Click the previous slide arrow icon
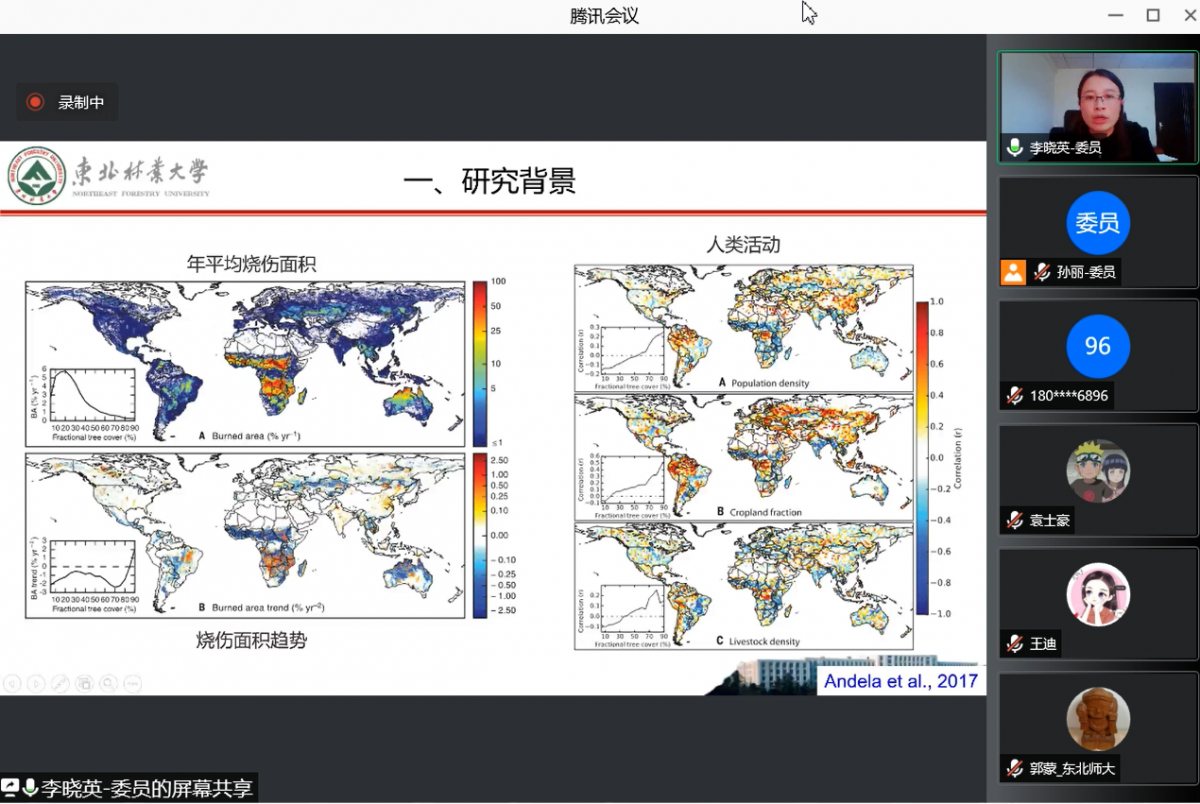The width and height of the screenshot is (1200, 804). (x=12, y=684)
